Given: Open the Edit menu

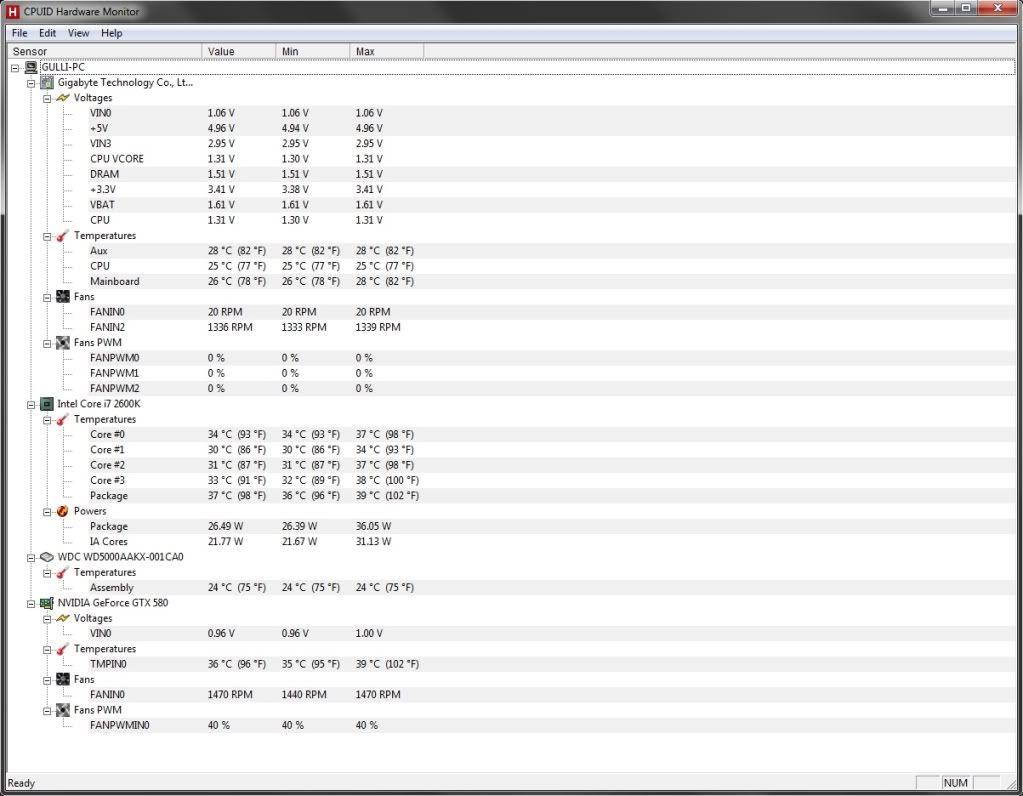Looking at the screenshot, I should [48, 33].
